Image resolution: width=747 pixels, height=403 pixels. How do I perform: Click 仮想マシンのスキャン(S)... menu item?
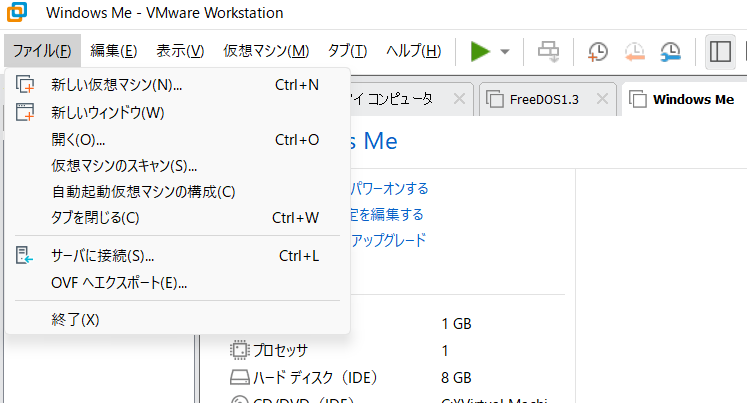point(124,165)
